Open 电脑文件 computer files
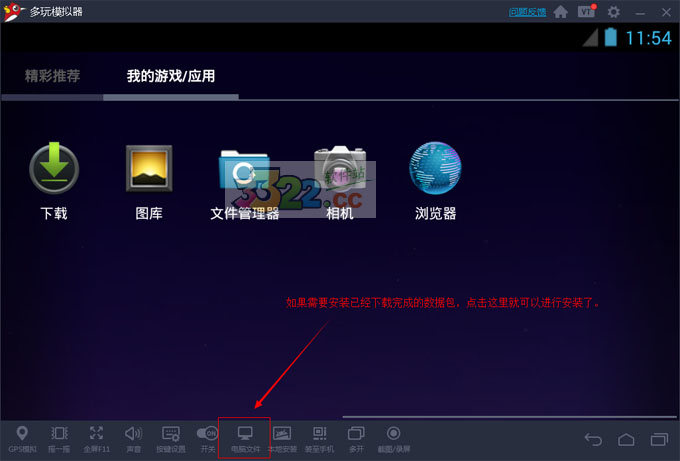 coord(245,439)
